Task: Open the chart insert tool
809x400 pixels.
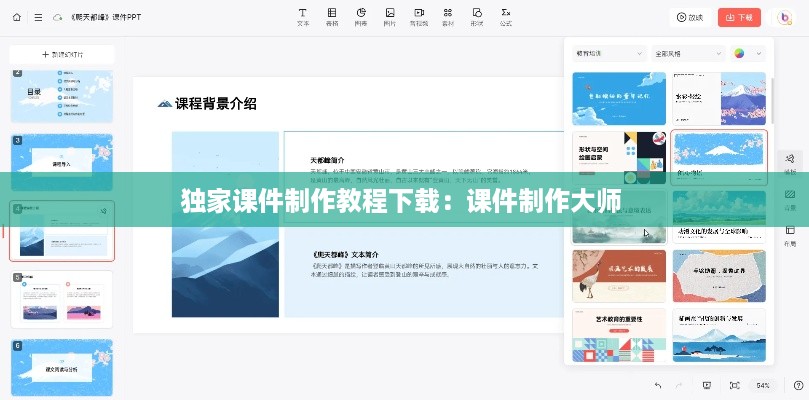Action: [x=361, y=17]
